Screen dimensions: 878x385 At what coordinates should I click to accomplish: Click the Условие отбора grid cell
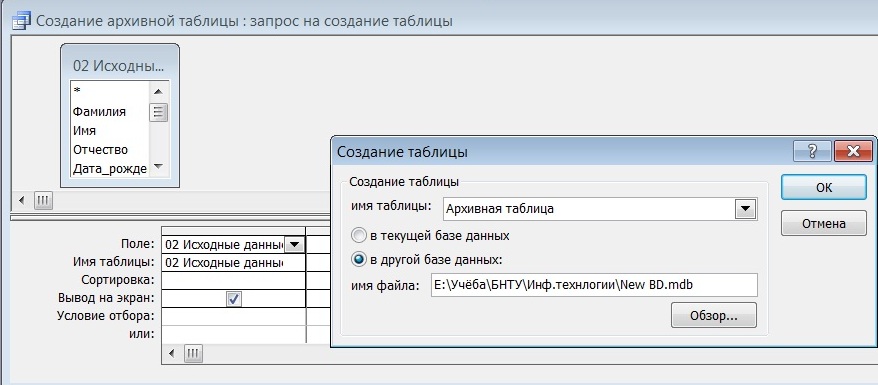point(233,316)
